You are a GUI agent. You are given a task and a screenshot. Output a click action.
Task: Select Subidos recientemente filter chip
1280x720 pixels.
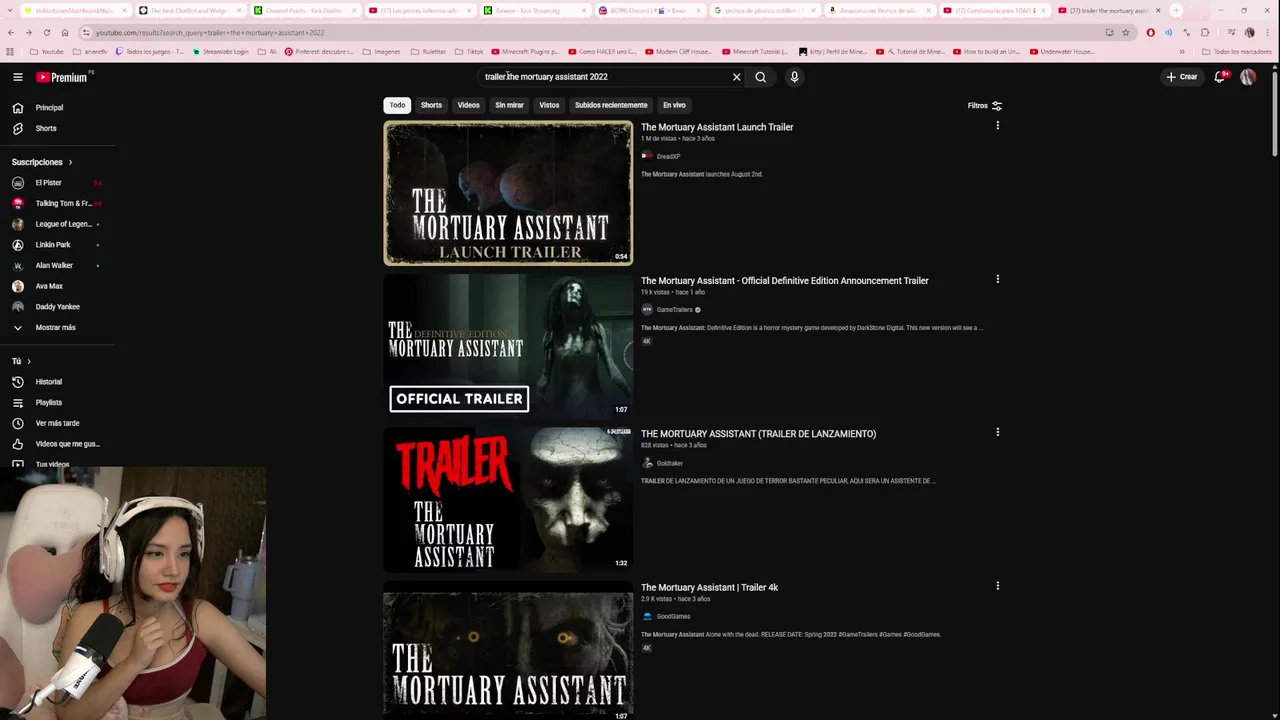[x=611, y=105]
